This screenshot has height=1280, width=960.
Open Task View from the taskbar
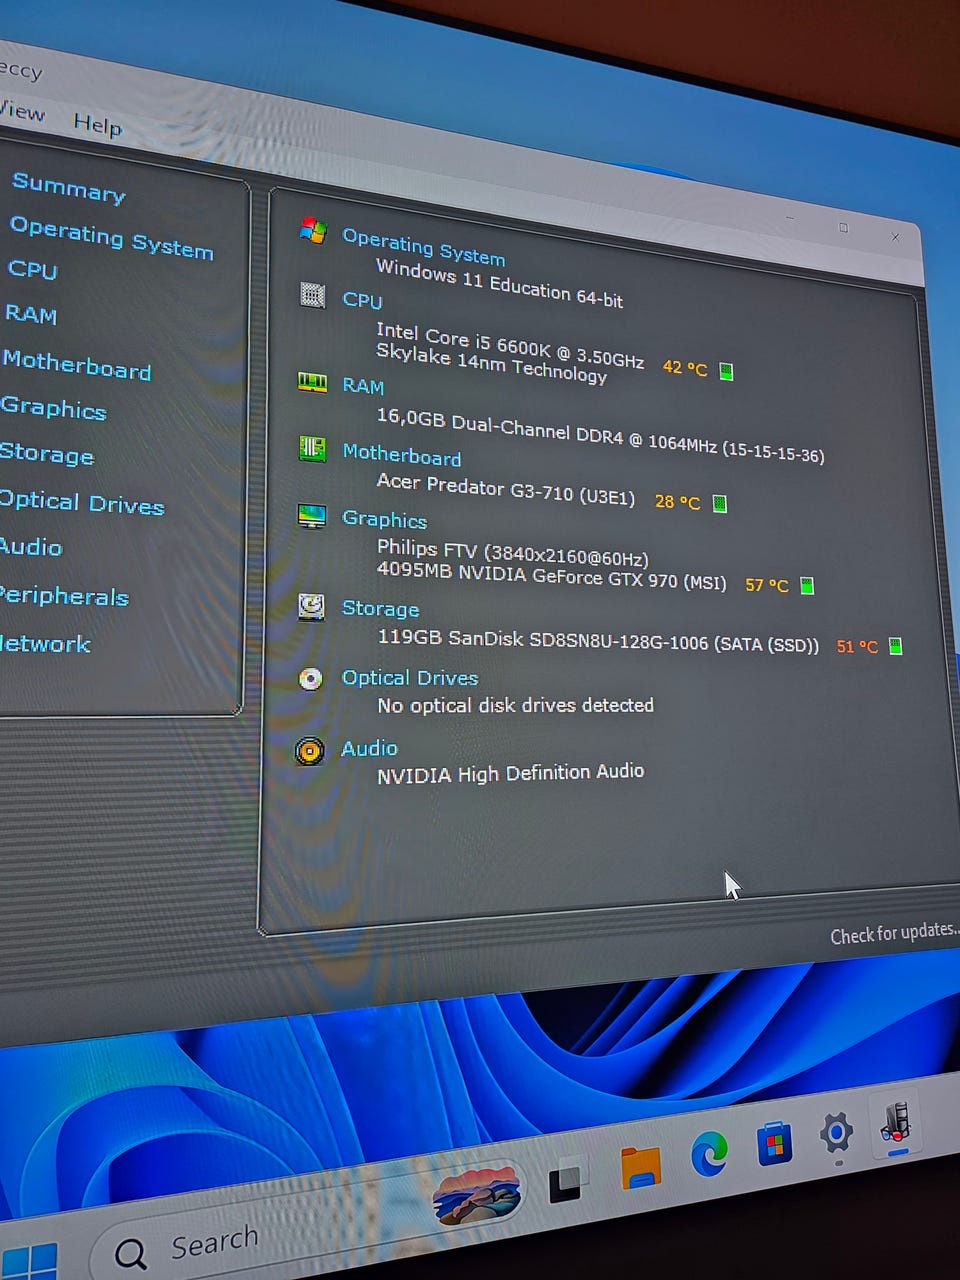click(565, 1183)
